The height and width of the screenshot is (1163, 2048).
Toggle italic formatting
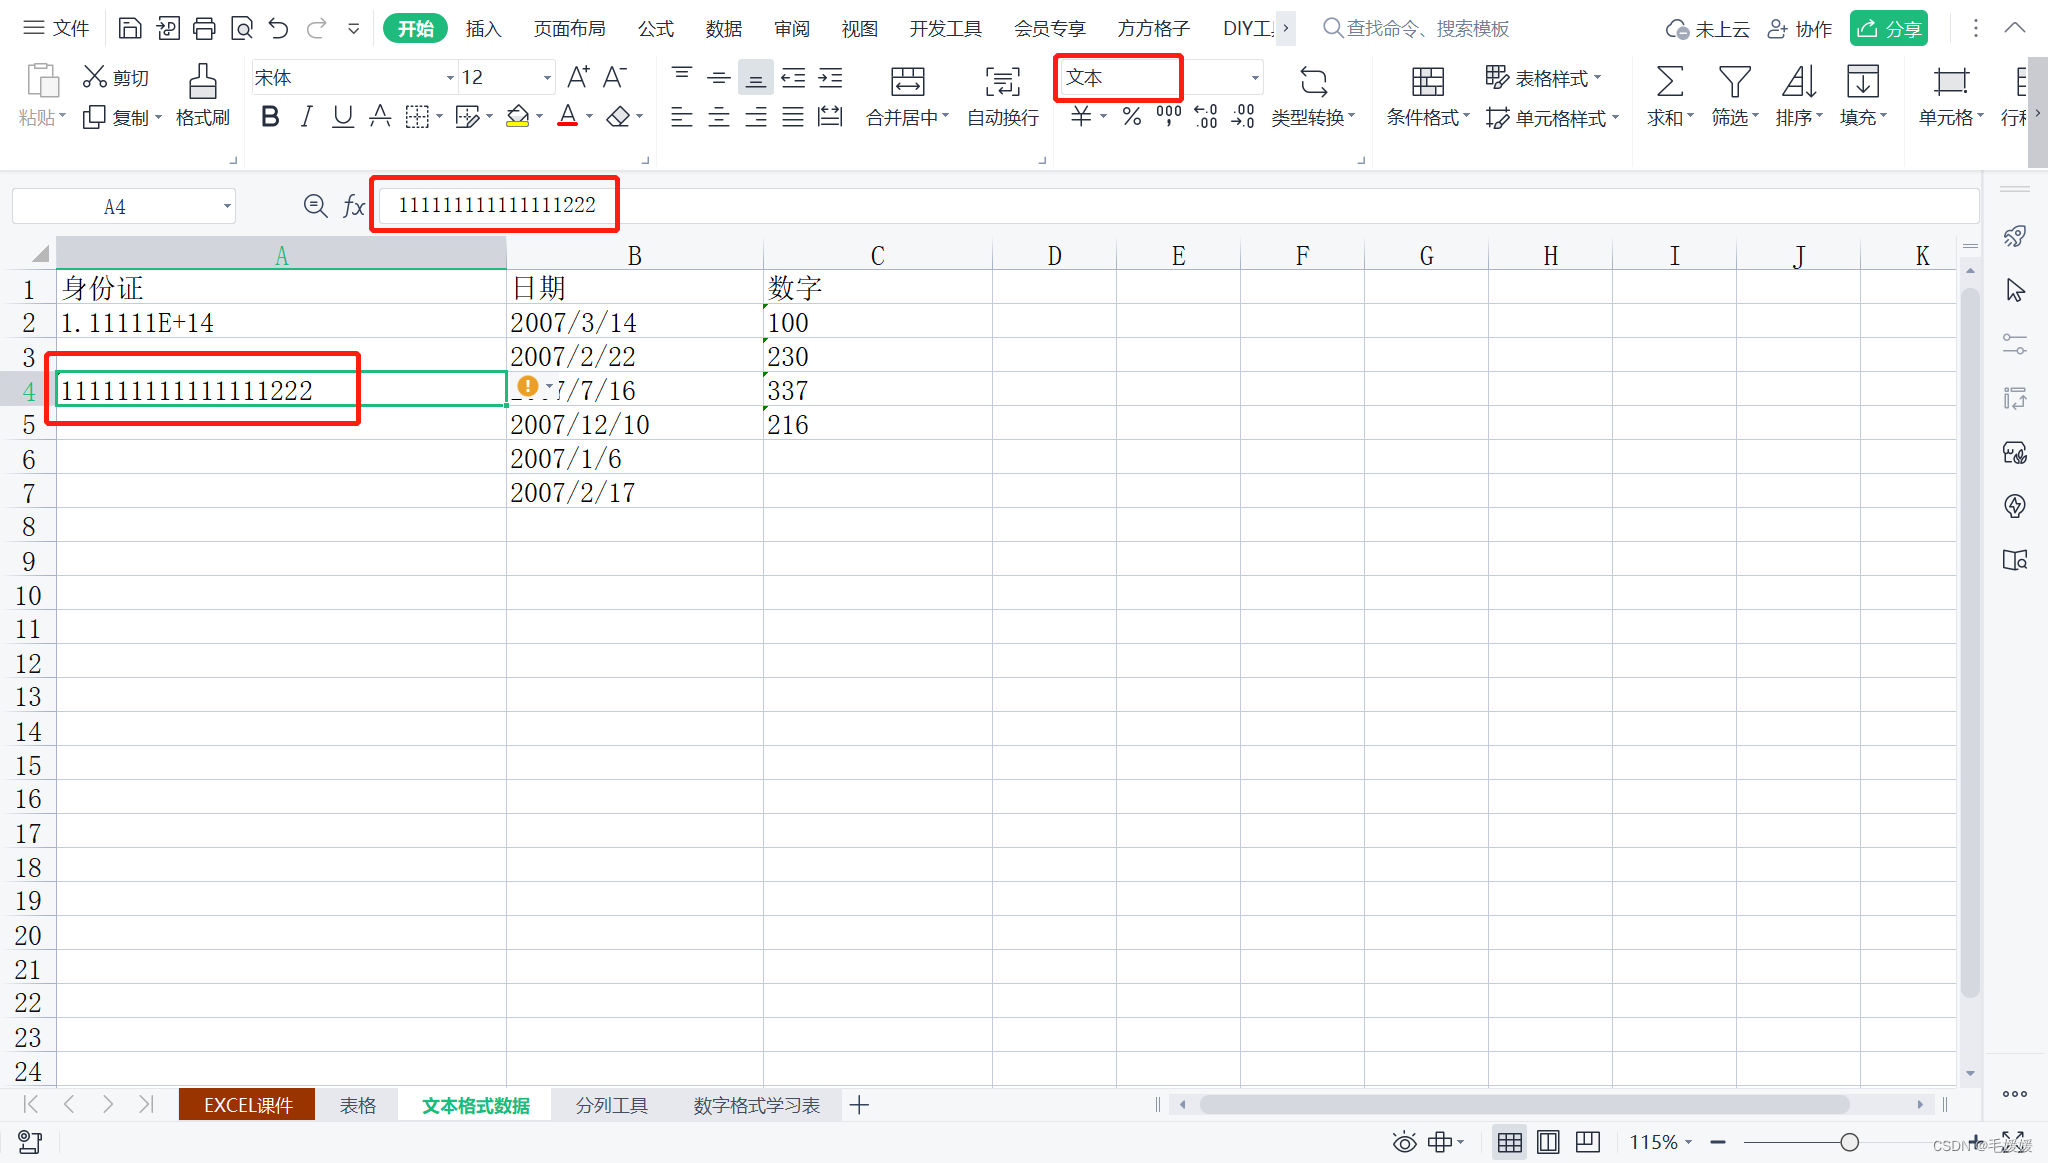coord(306,117)
